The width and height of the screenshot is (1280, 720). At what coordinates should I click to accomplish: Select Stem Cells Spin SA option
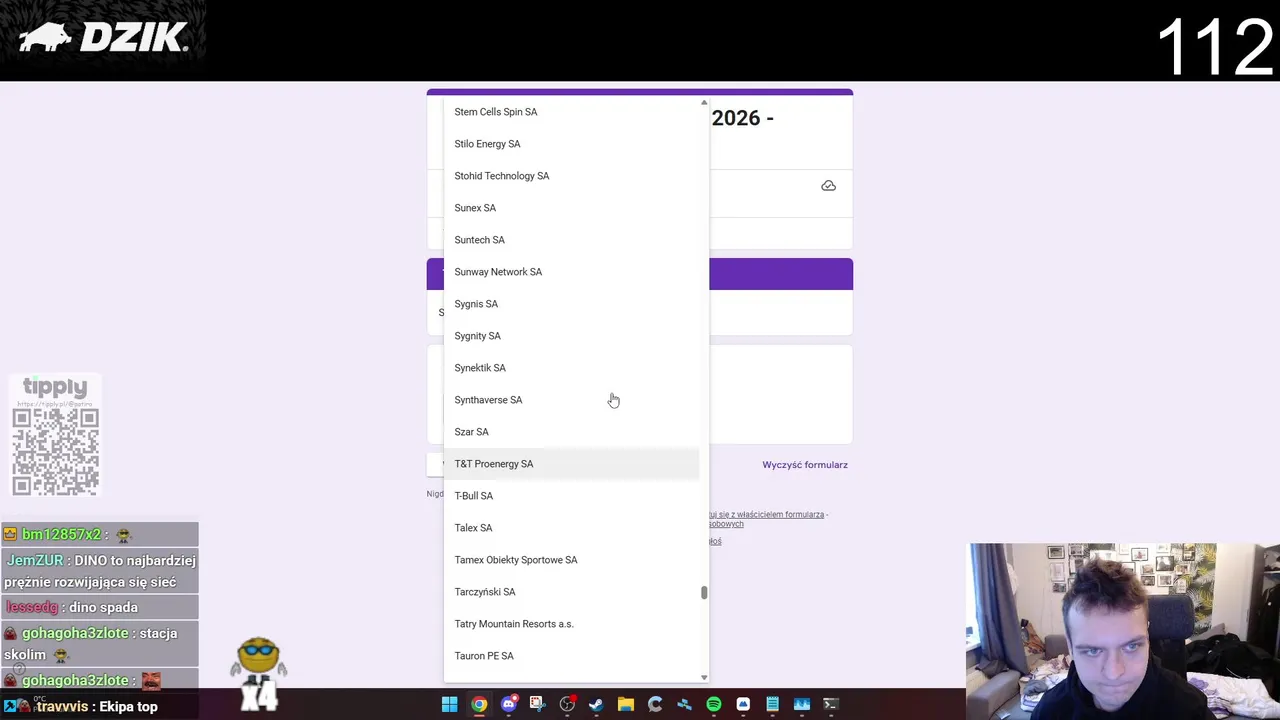(571, 112)
